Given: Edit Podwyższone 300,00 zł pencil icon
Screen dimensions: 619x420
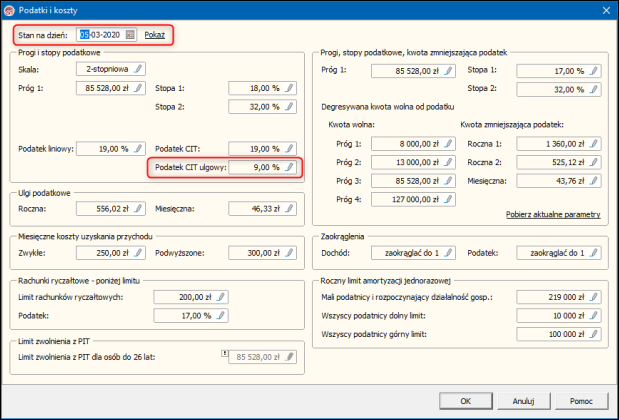Looking at the screenshot, I should click(x=289, y=253).
